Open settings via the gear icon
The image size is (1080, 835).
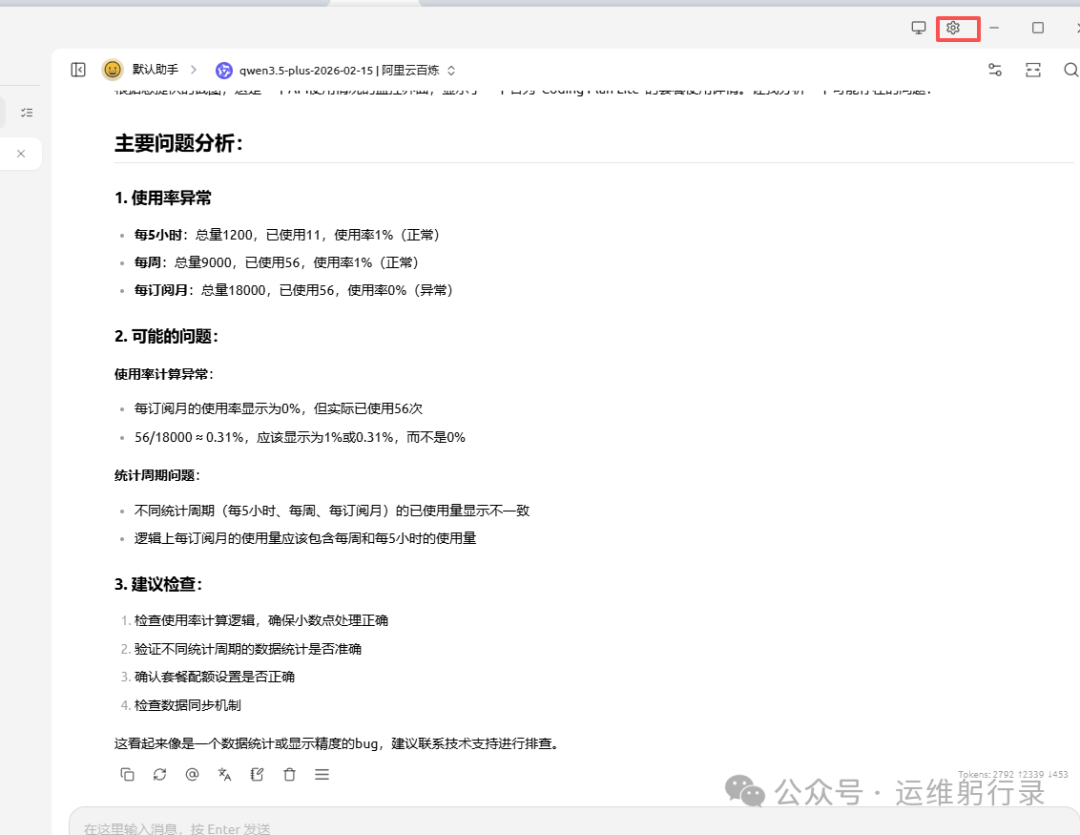(x=952, y=28)
